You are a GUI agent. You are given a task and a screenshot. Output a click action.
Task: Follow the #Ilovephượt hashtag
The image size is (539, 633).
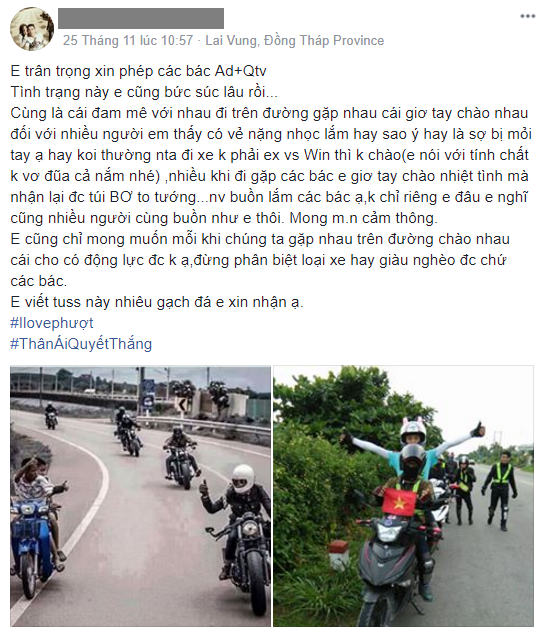(52, 323)
